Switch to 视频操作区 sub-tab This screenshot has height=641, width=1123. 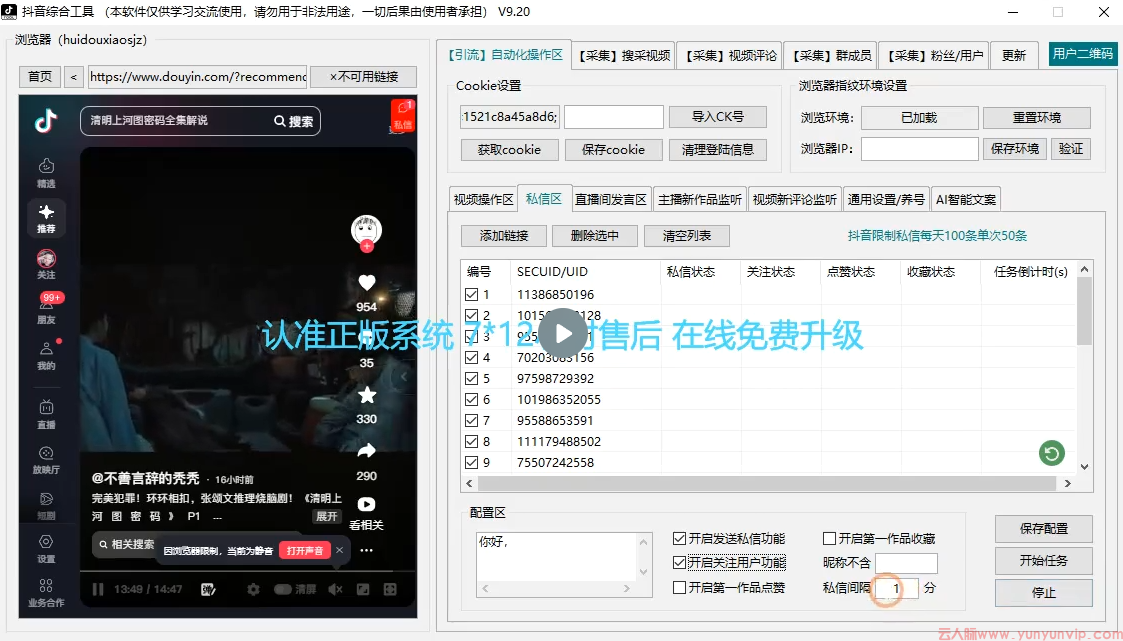pyautogui.click(x=483, y=200)
